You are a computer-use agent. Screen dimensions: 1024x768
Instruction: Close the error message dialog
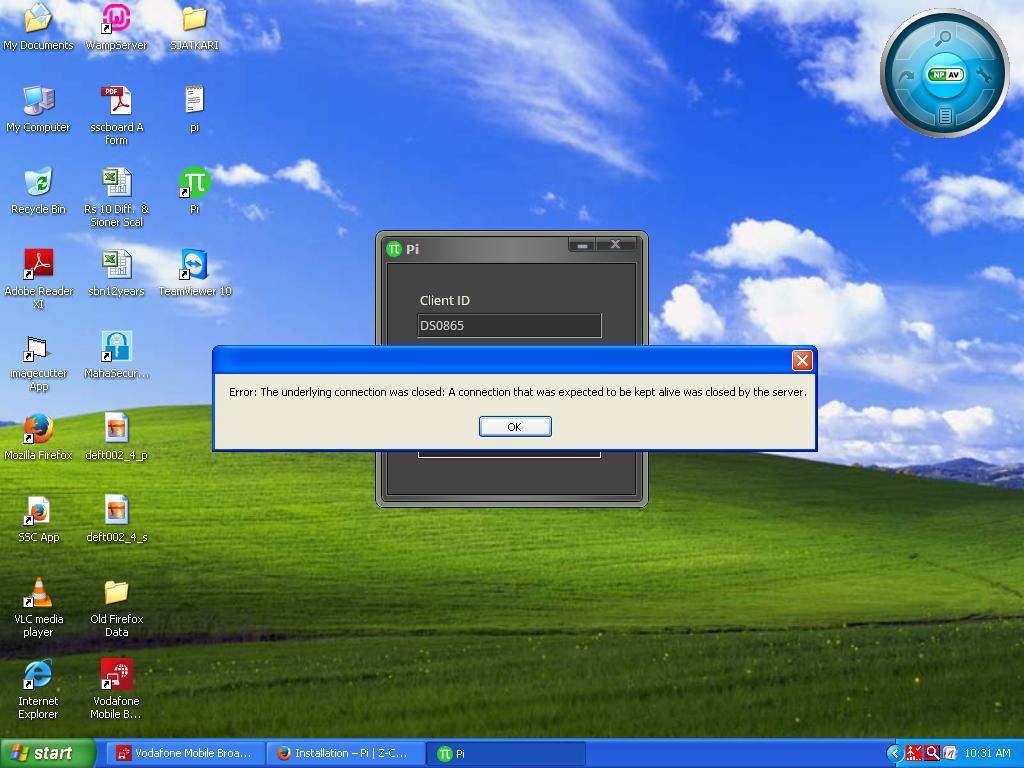click(x=802, y=360)
